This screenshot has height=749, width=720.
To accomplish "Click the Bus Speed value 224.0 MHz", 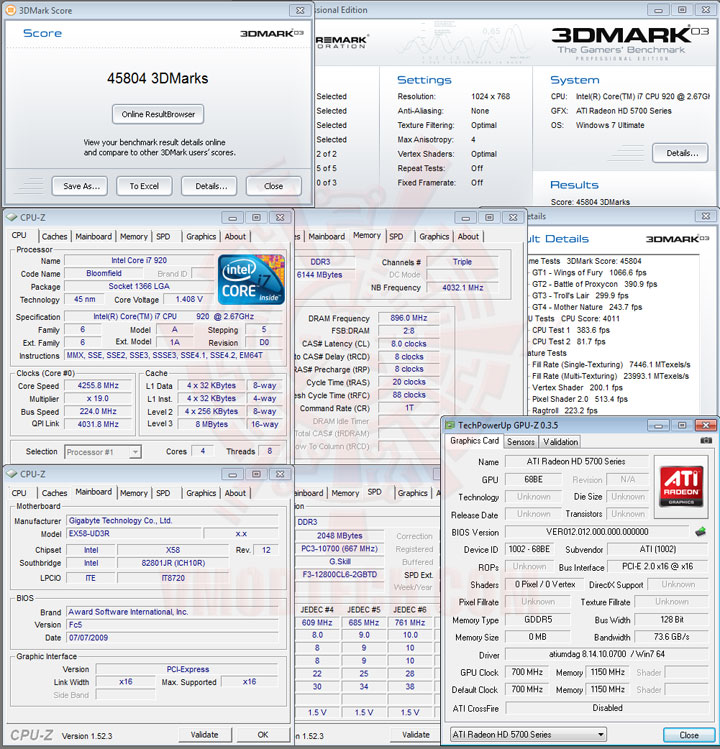I will pos(98,411).
